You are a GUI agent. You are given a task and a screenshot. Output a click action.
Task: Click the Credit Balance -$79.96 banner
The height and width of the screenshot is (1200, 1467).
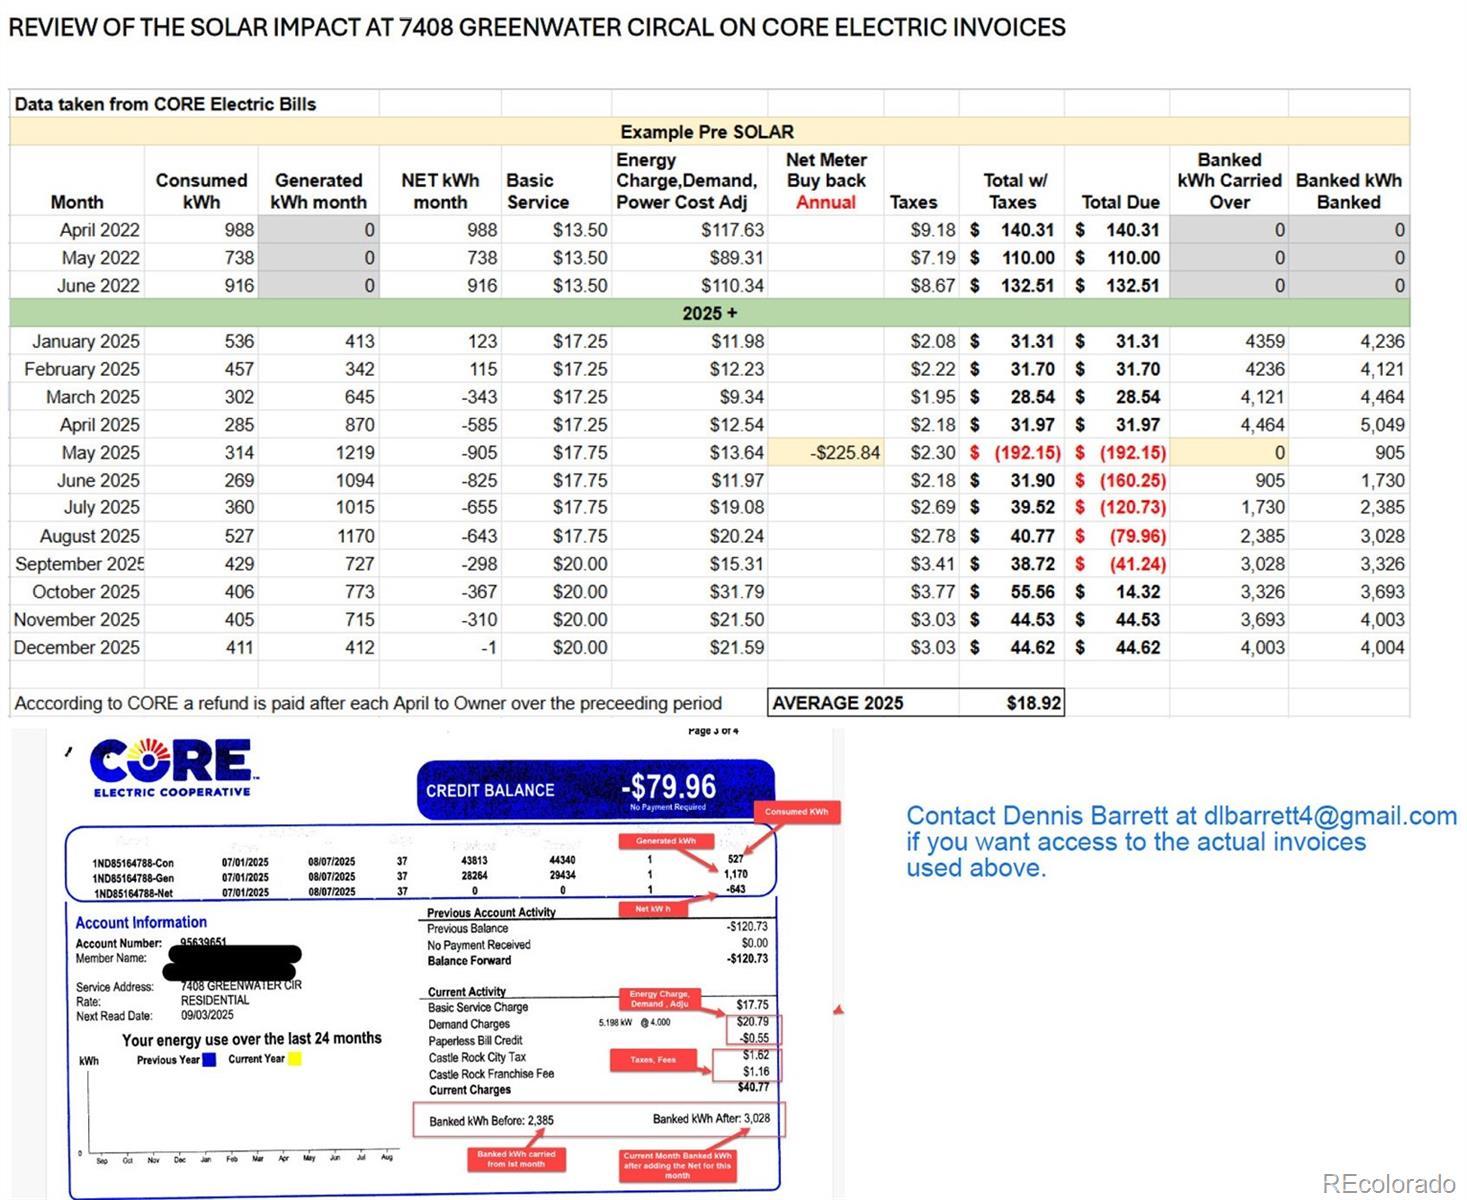596,790
